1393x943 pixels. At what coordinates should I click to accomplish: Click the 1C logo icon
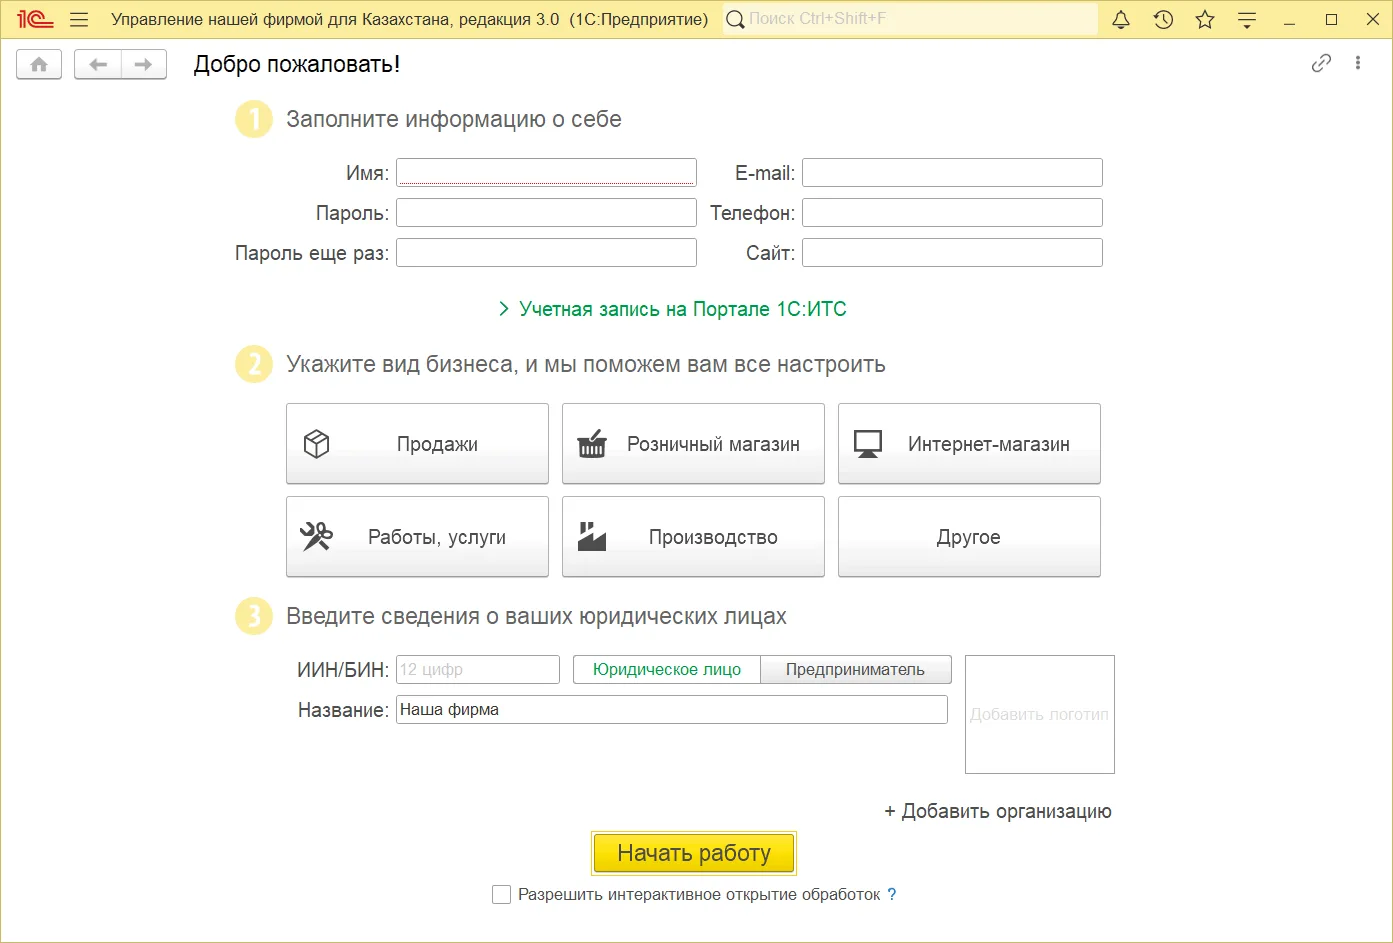coord(35,20)
